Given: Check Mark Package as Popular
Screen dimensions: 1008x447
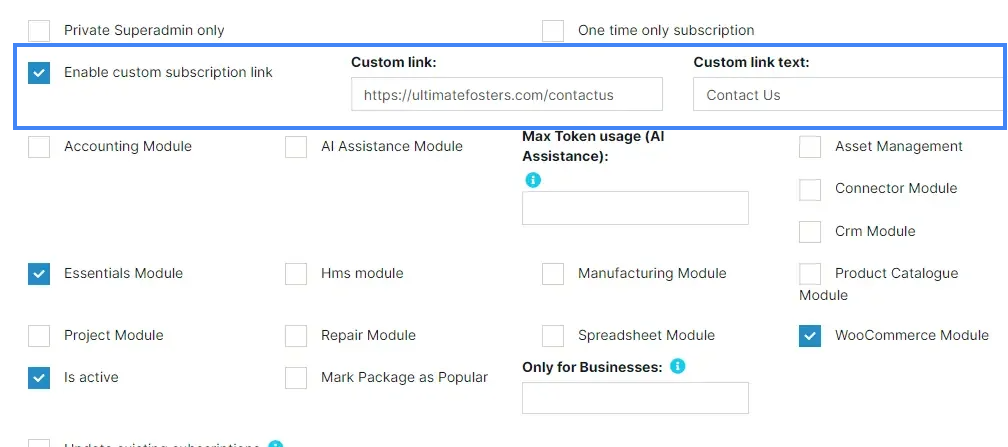Looking at the screenshot, I should pos(296,378).
